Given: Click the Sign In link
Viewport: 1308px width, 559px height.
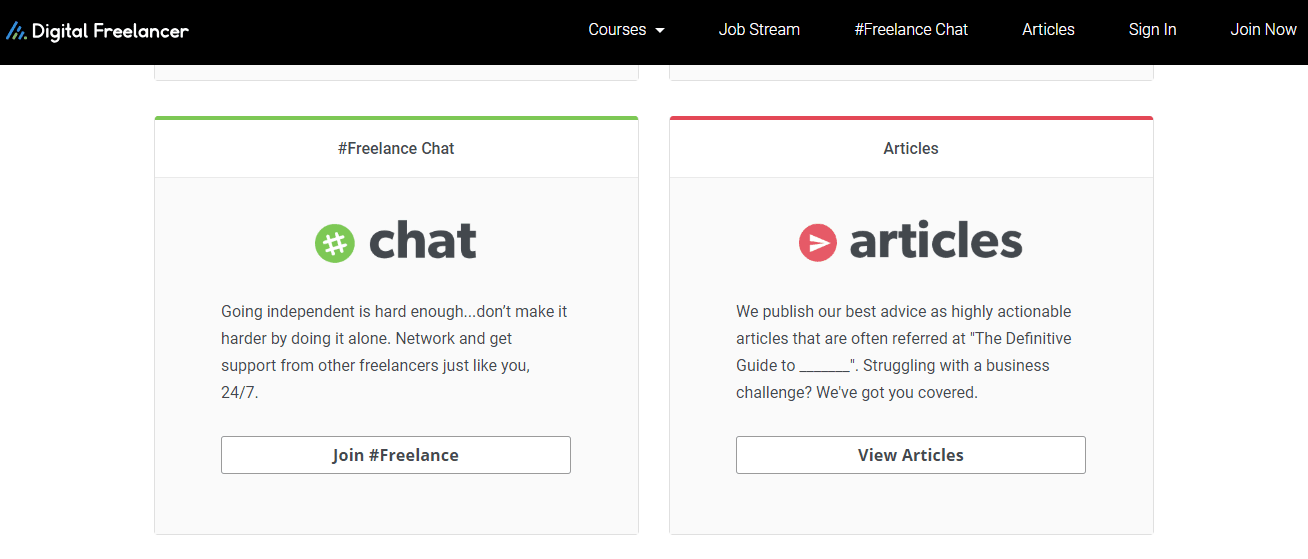Looking at the screenshot, I should 1152,30.
